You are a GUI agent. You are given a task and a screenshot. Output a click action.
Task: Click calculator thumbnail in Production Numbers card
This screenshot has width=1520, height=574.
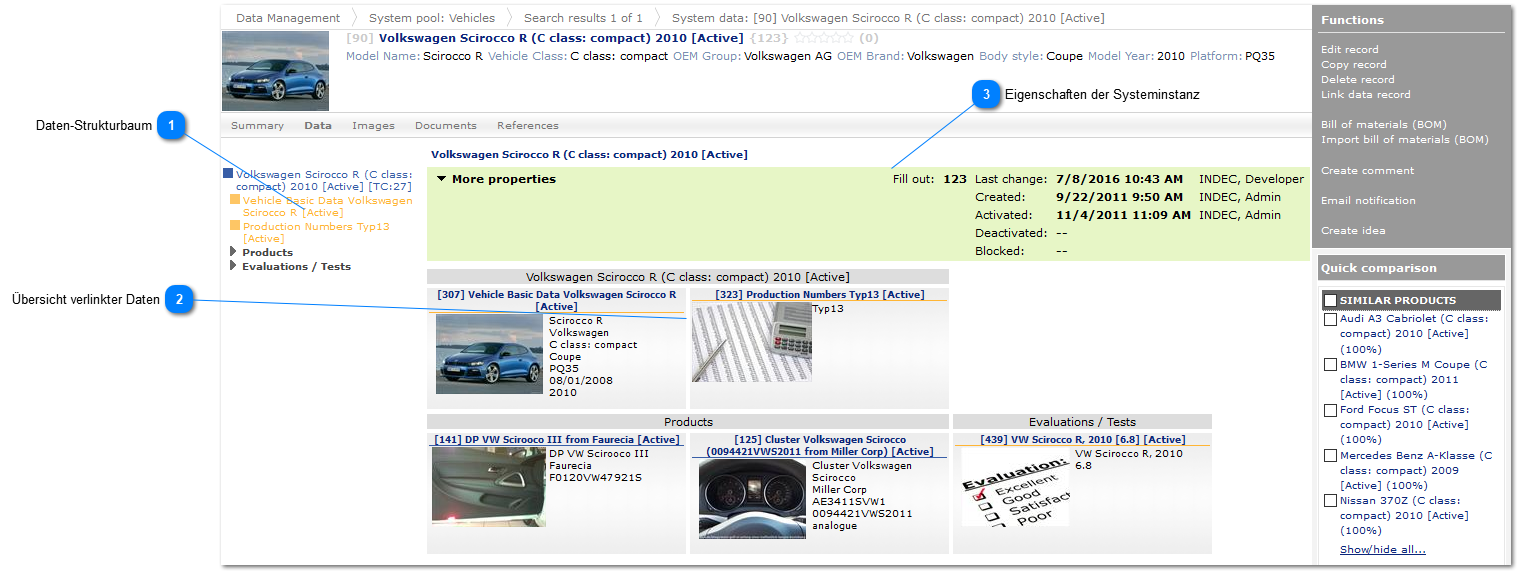(751, 342)
